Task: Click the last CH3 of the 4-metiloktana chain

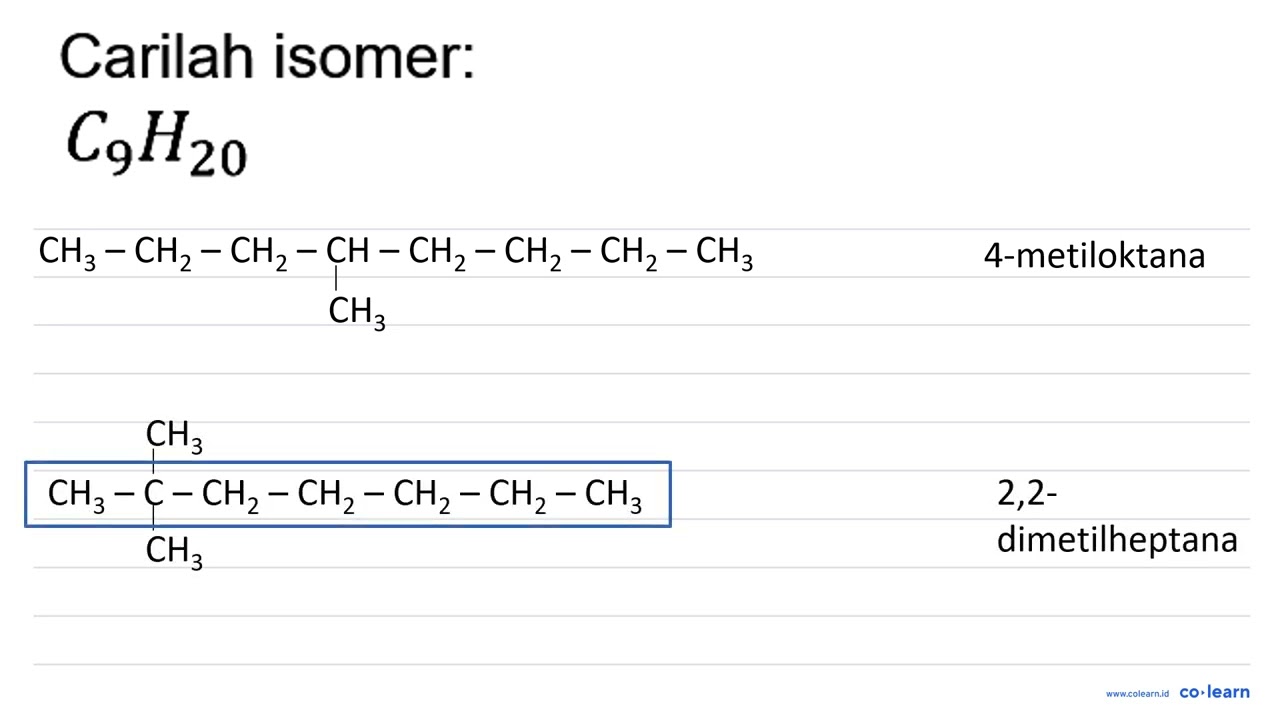Action: (724, 252)
